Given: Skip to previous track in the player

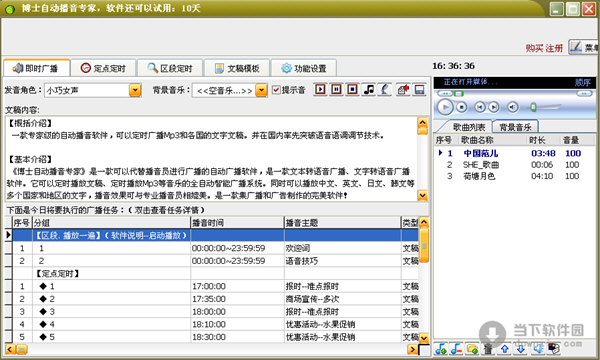Looking at the screenshot, I should (480, 107).
